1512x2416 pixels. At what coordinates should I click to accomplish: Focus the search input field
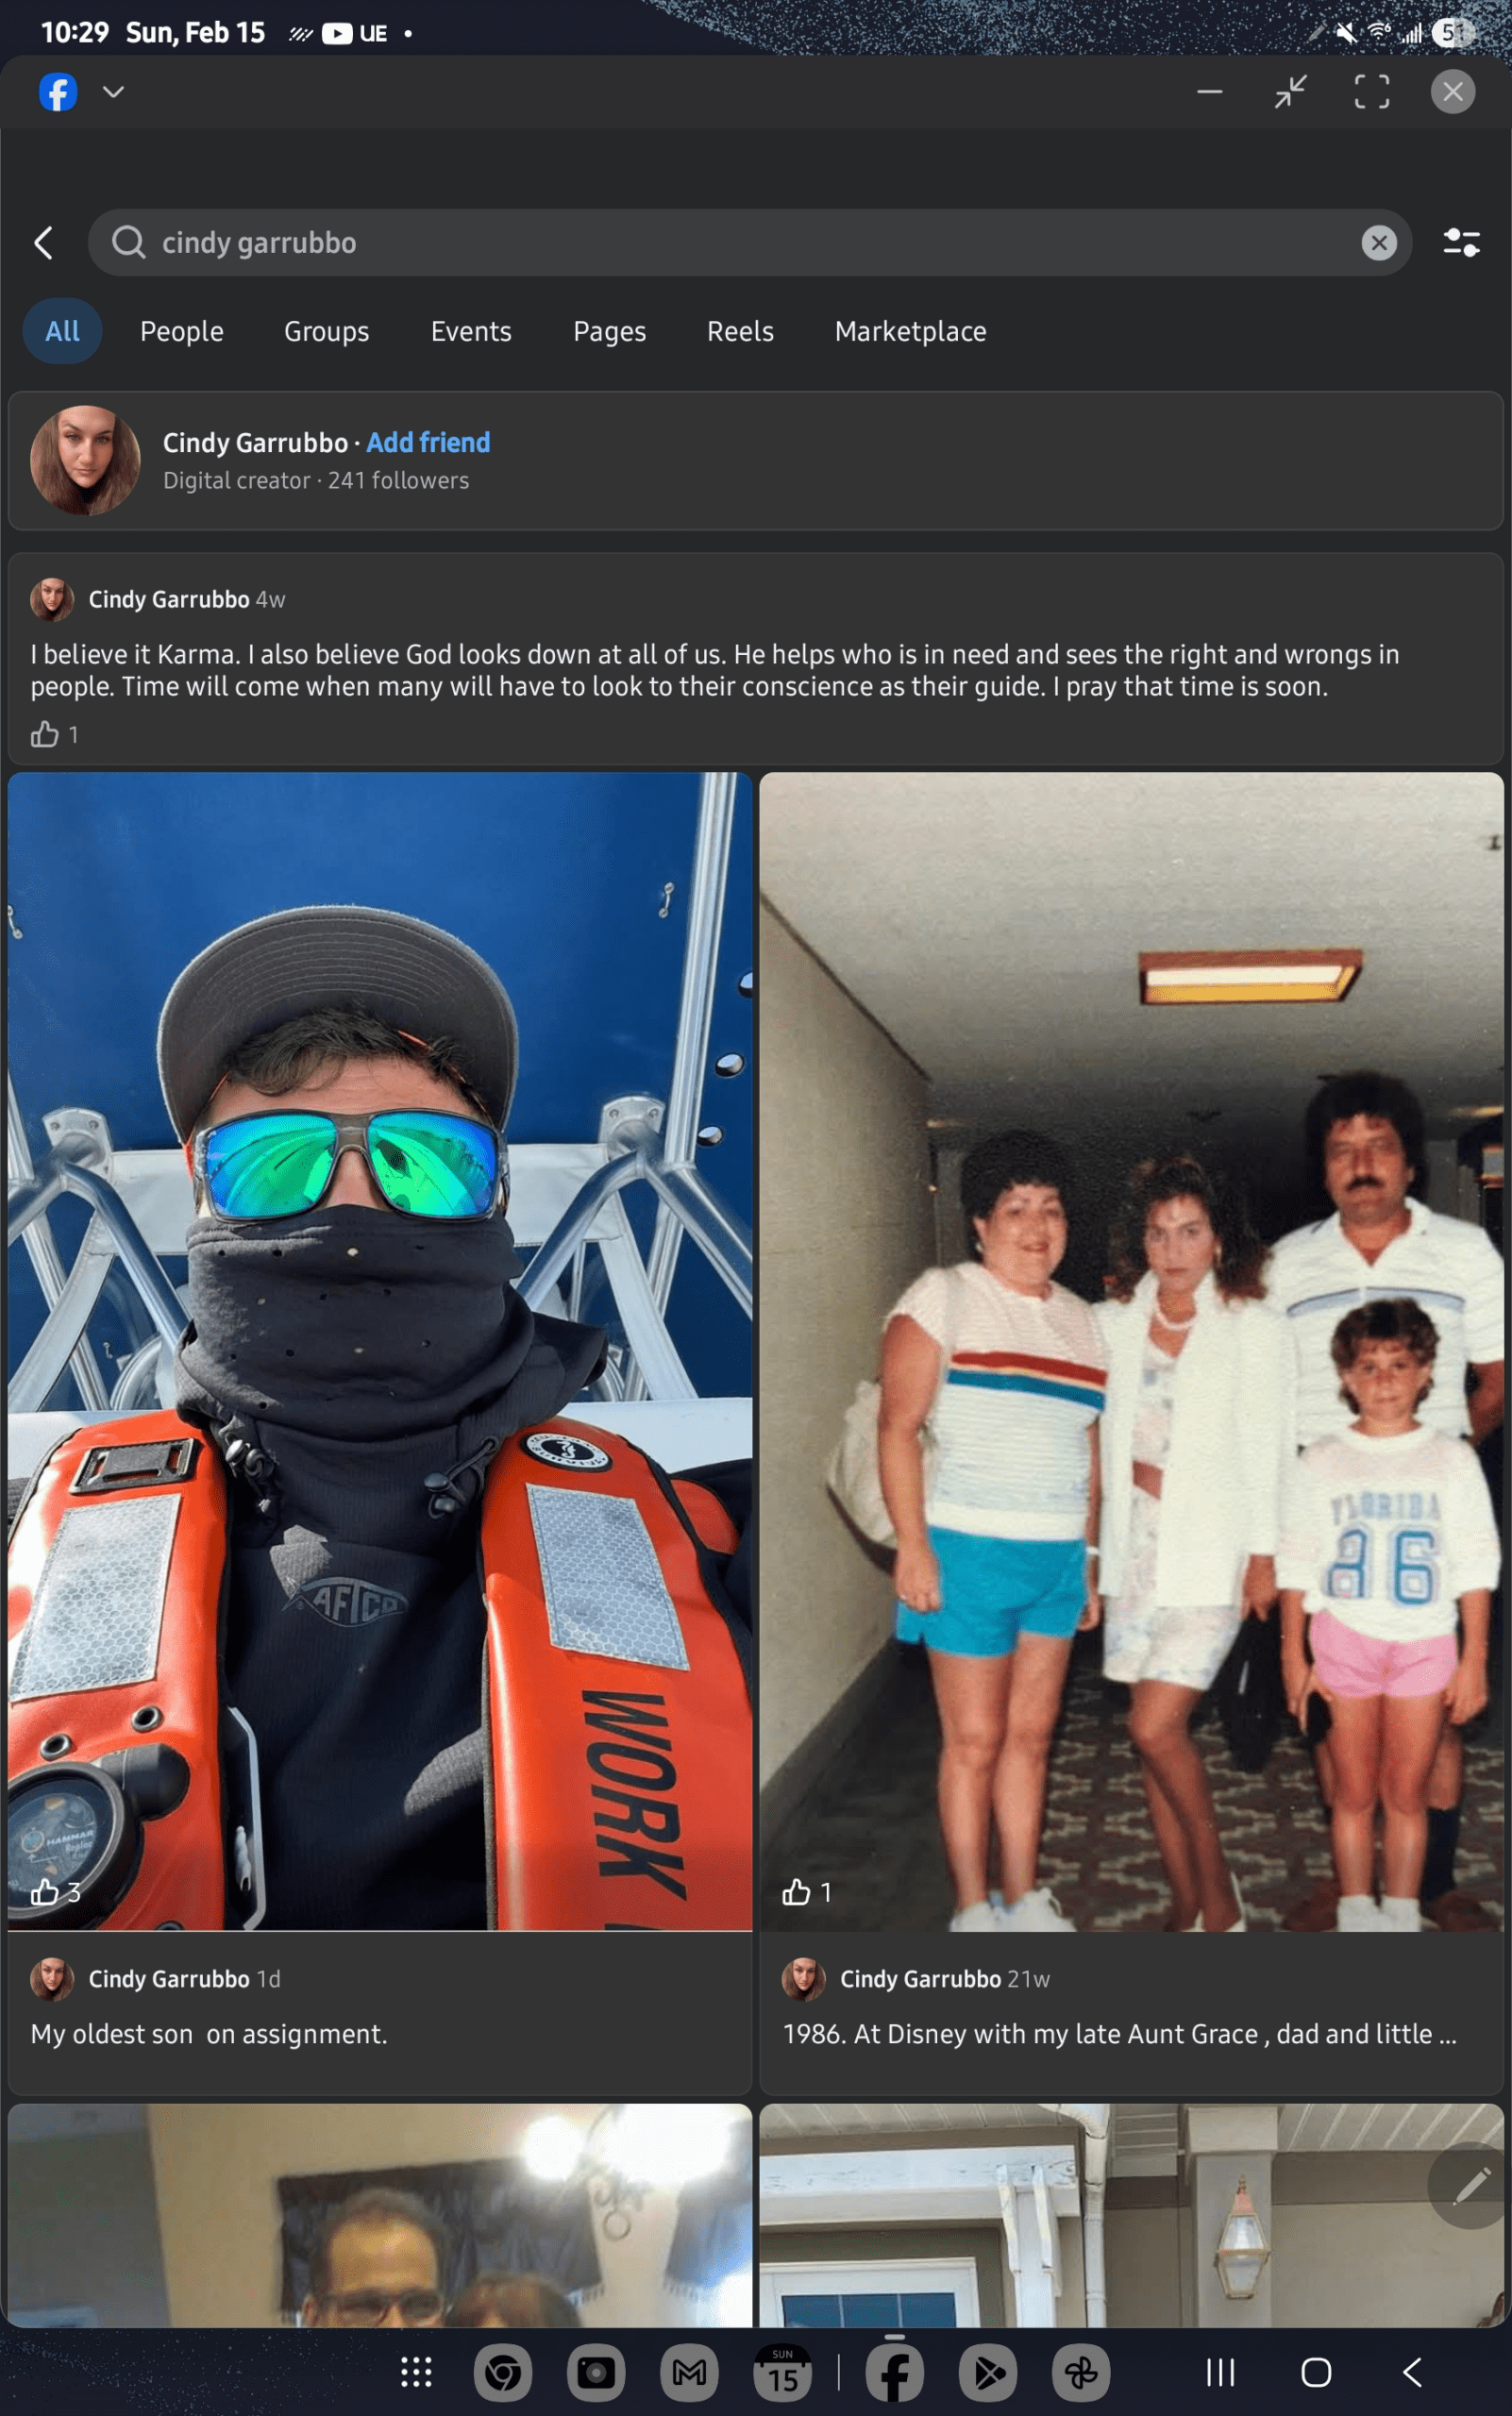pyautogui.click(x=750, y=242)
